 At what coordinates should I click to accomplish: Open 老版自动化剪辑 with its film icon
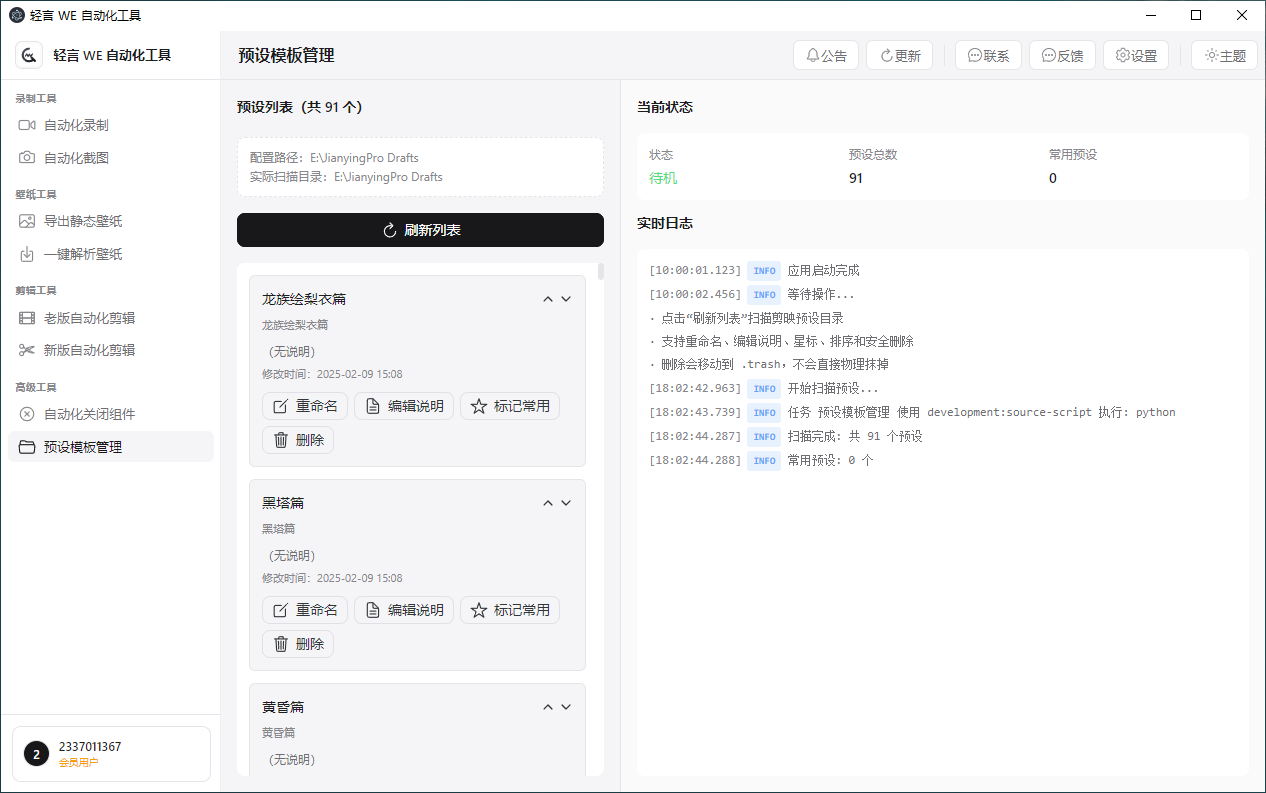point(27,317)
